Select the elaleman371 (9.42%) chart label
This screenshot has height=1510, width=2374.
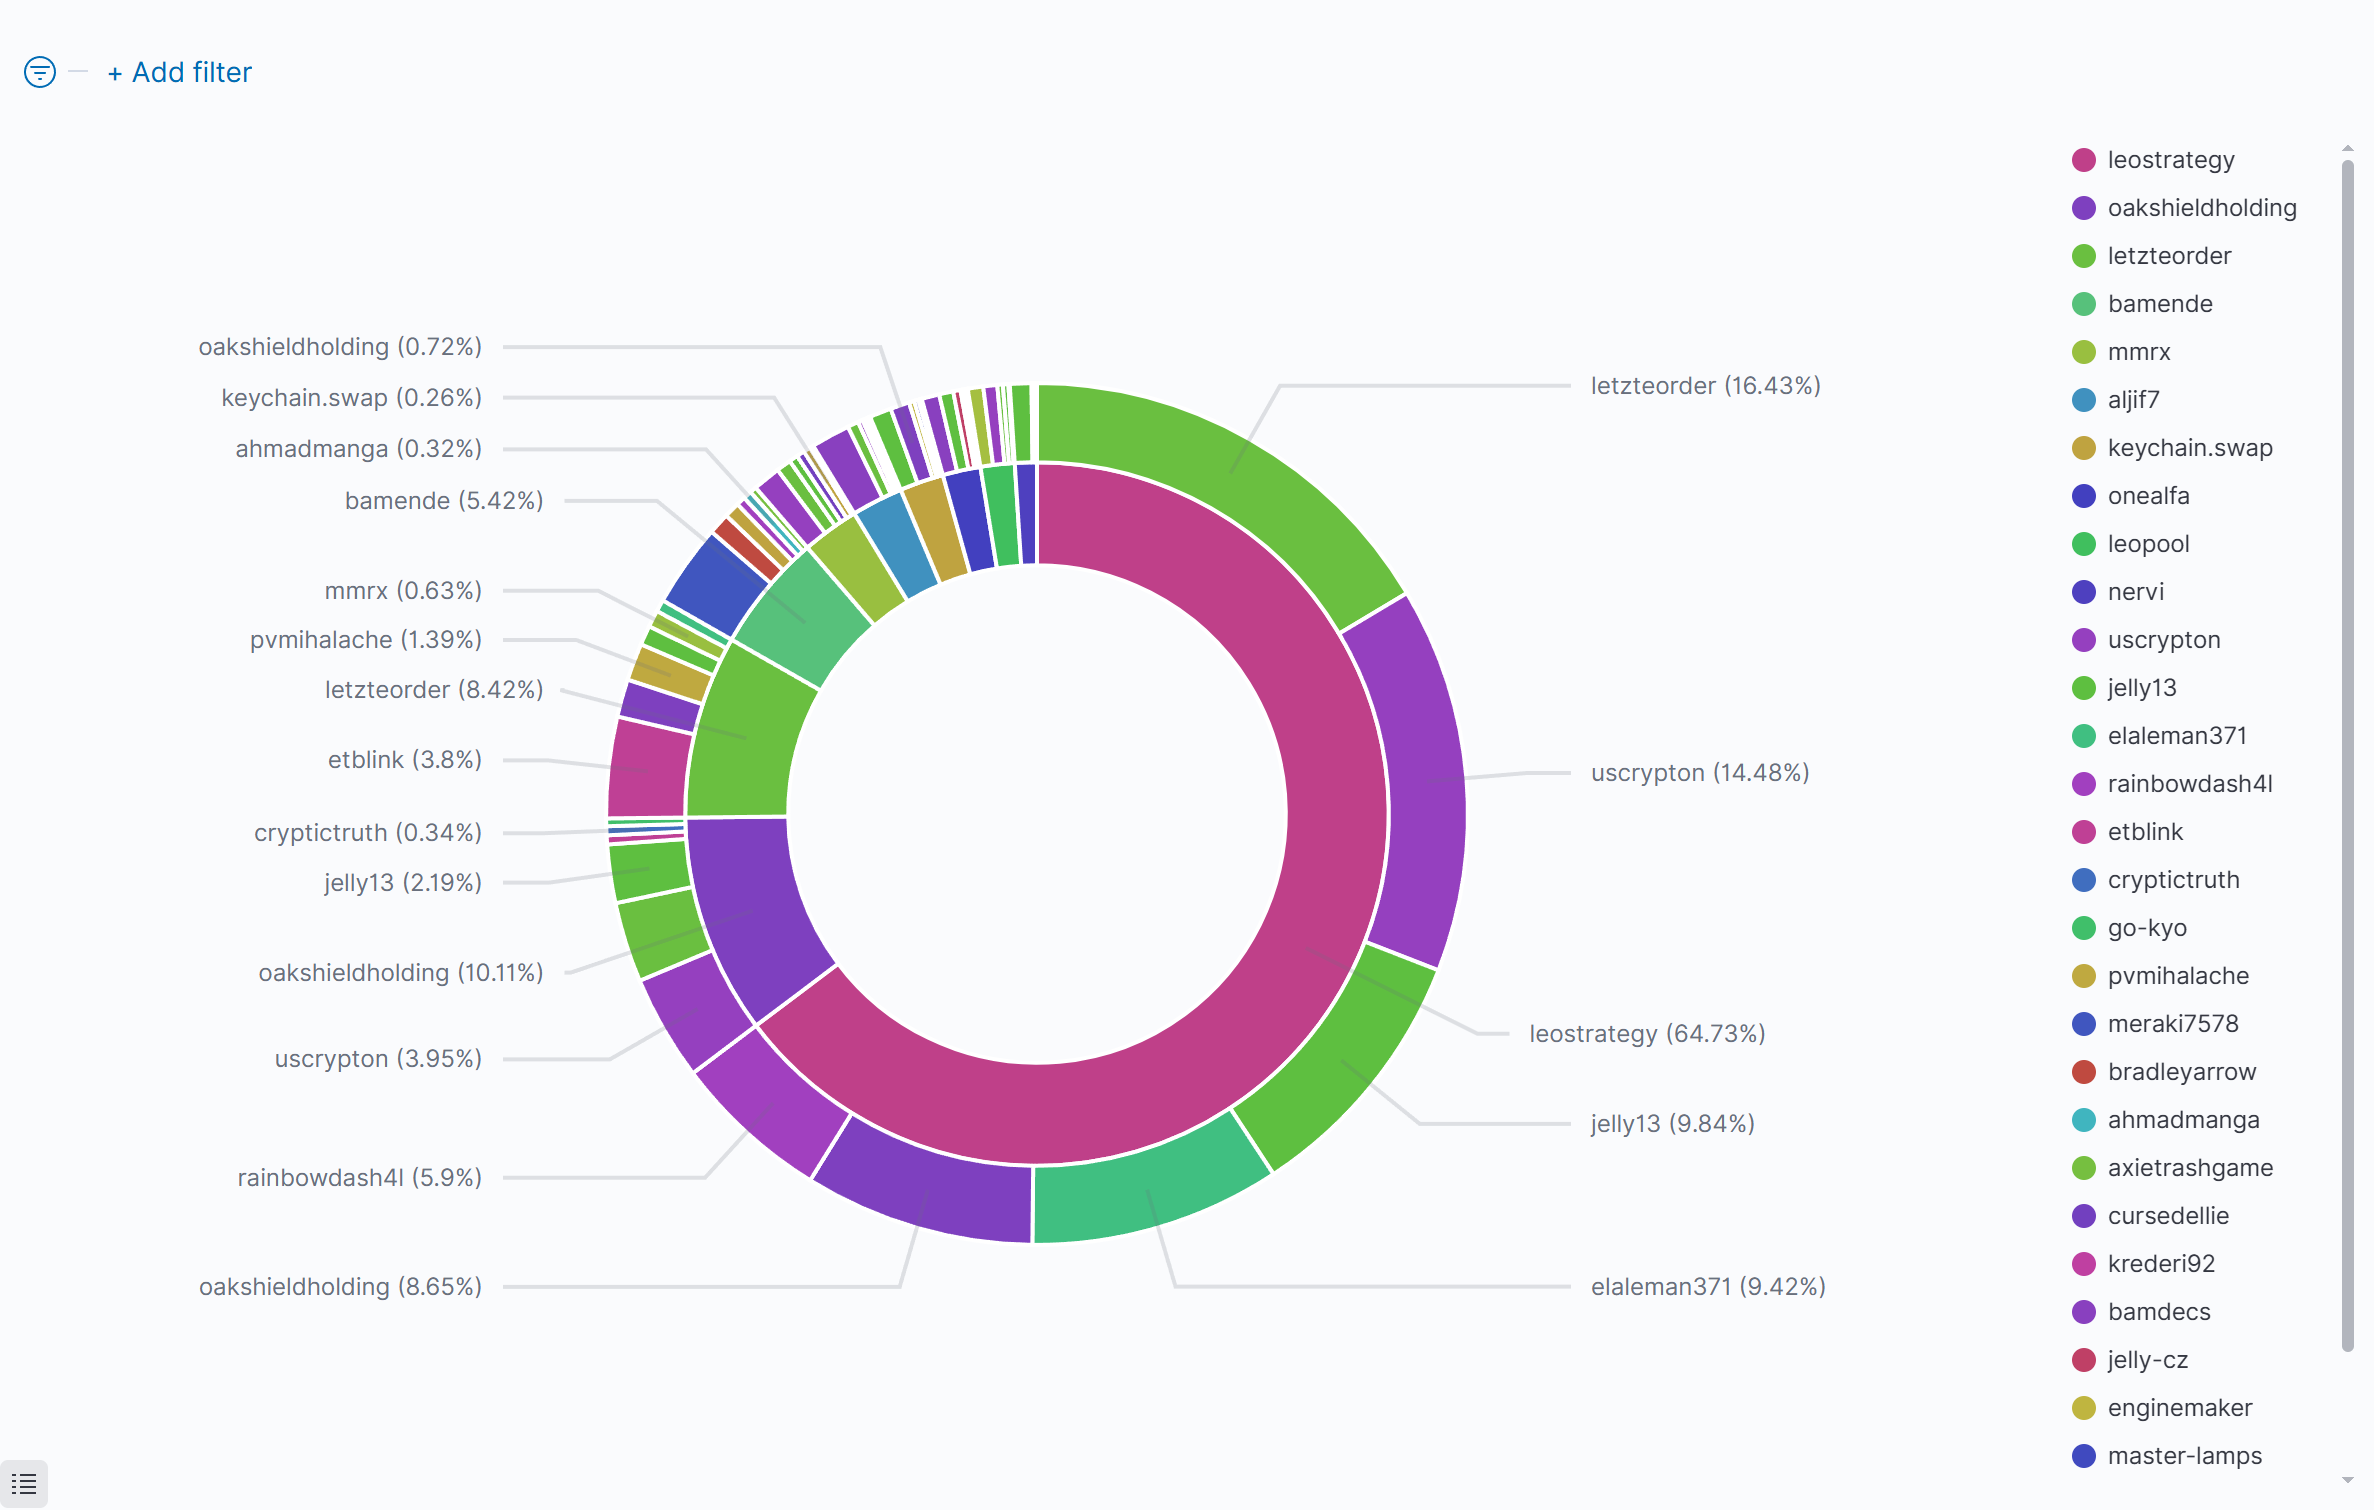click(1707, 1287)
